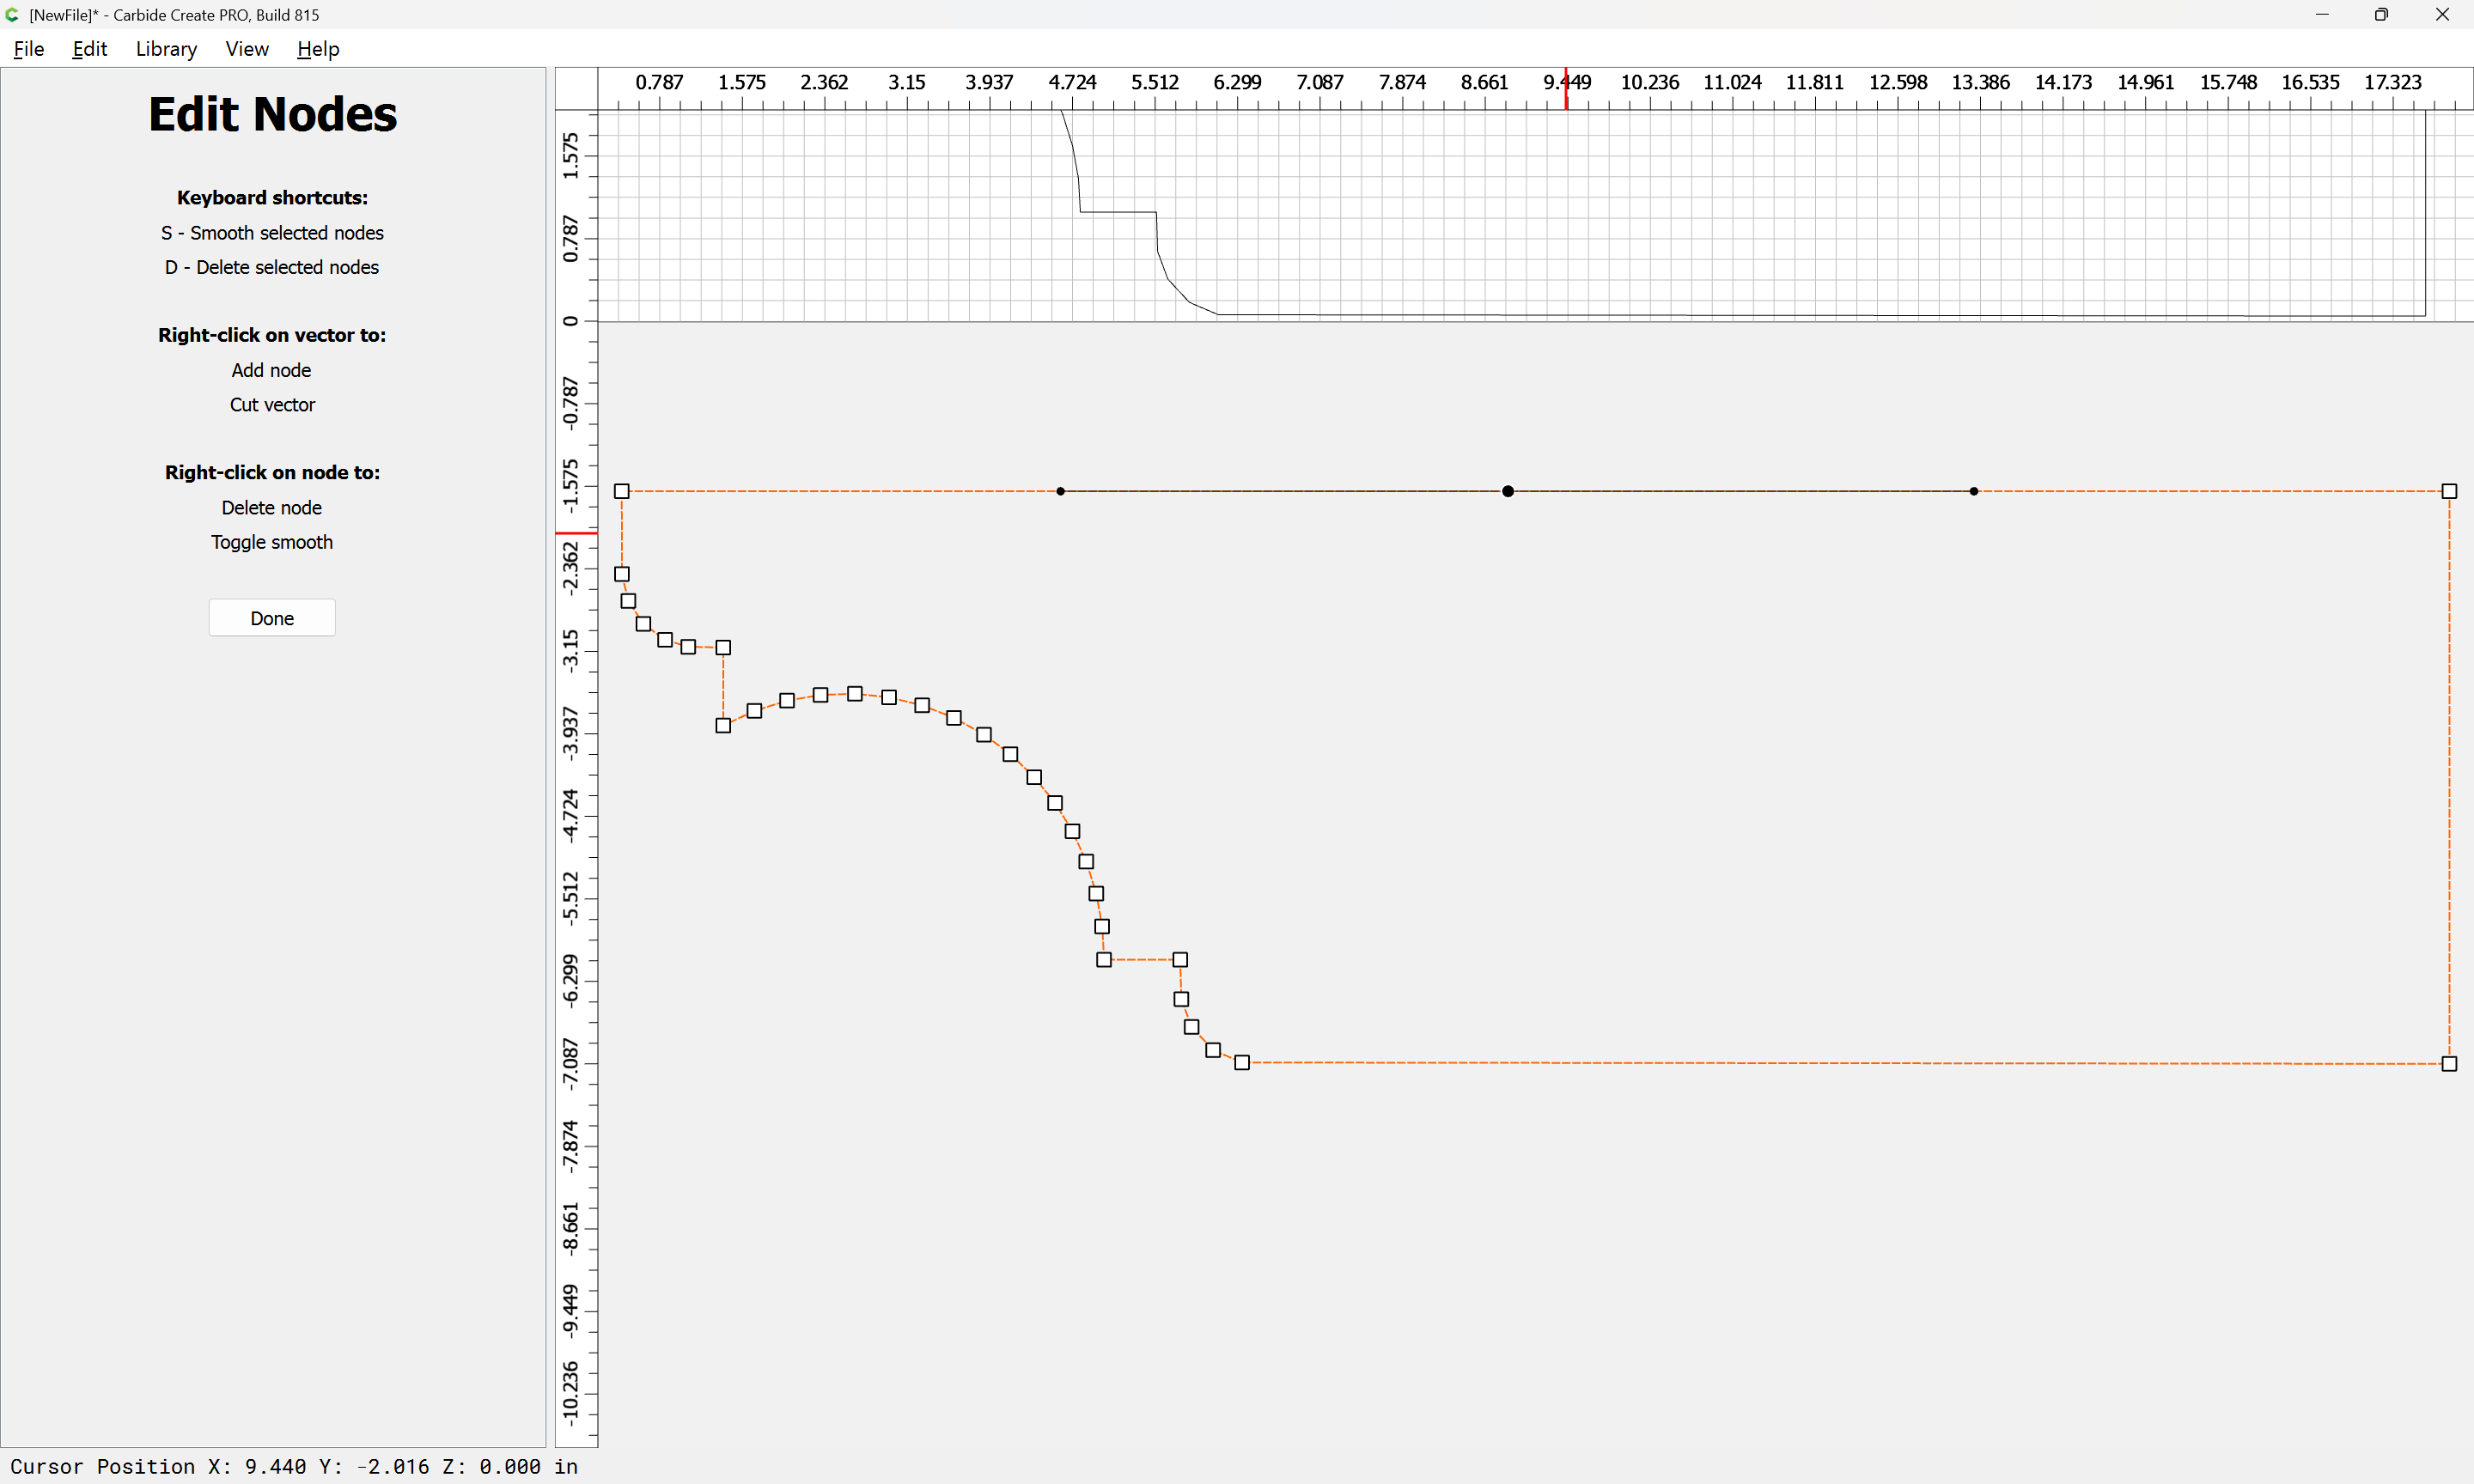The image size is (2474, 1484).
Task: Click the right black control handle on the top line
Action: [1974, 491]
